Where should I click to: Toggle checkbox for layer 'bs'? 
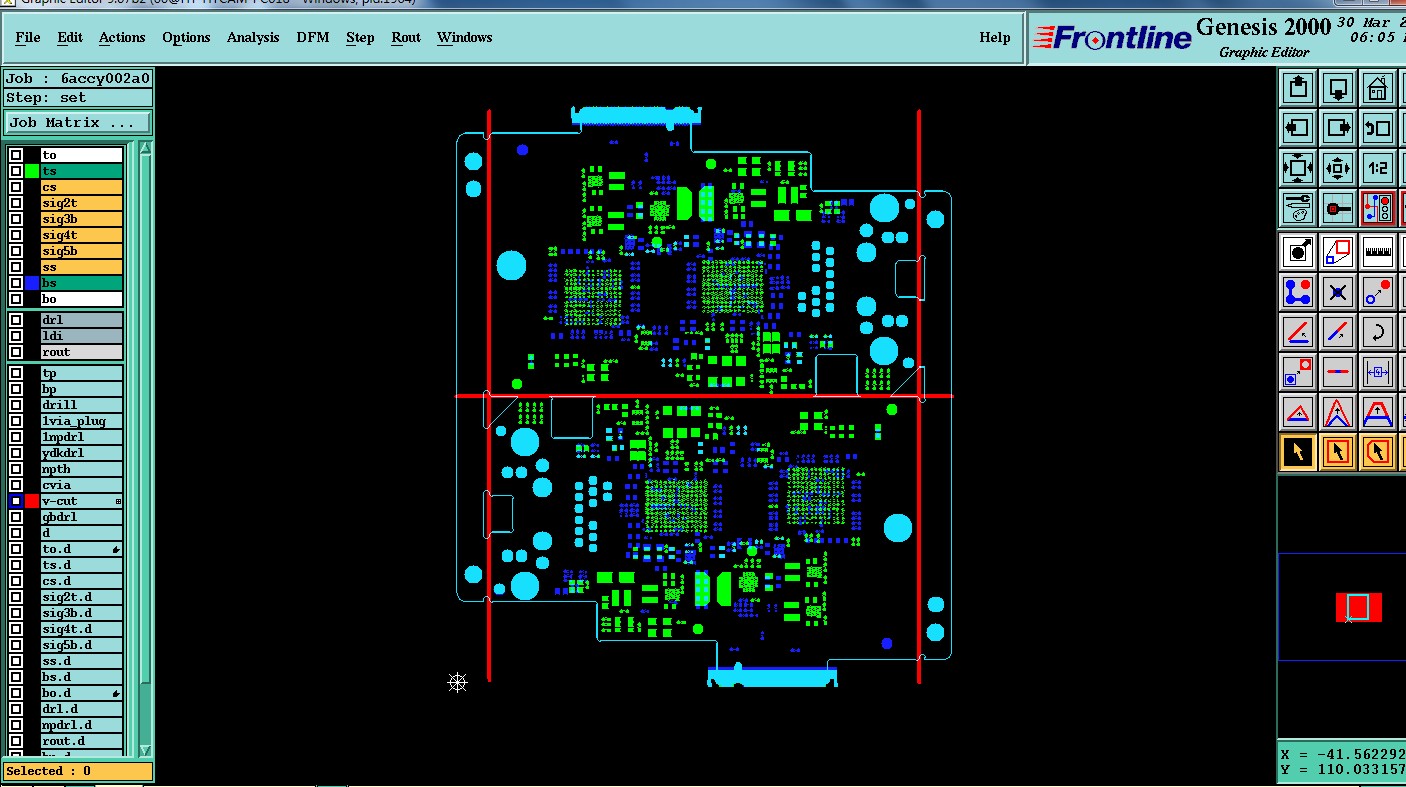click(x=16, y=283)
